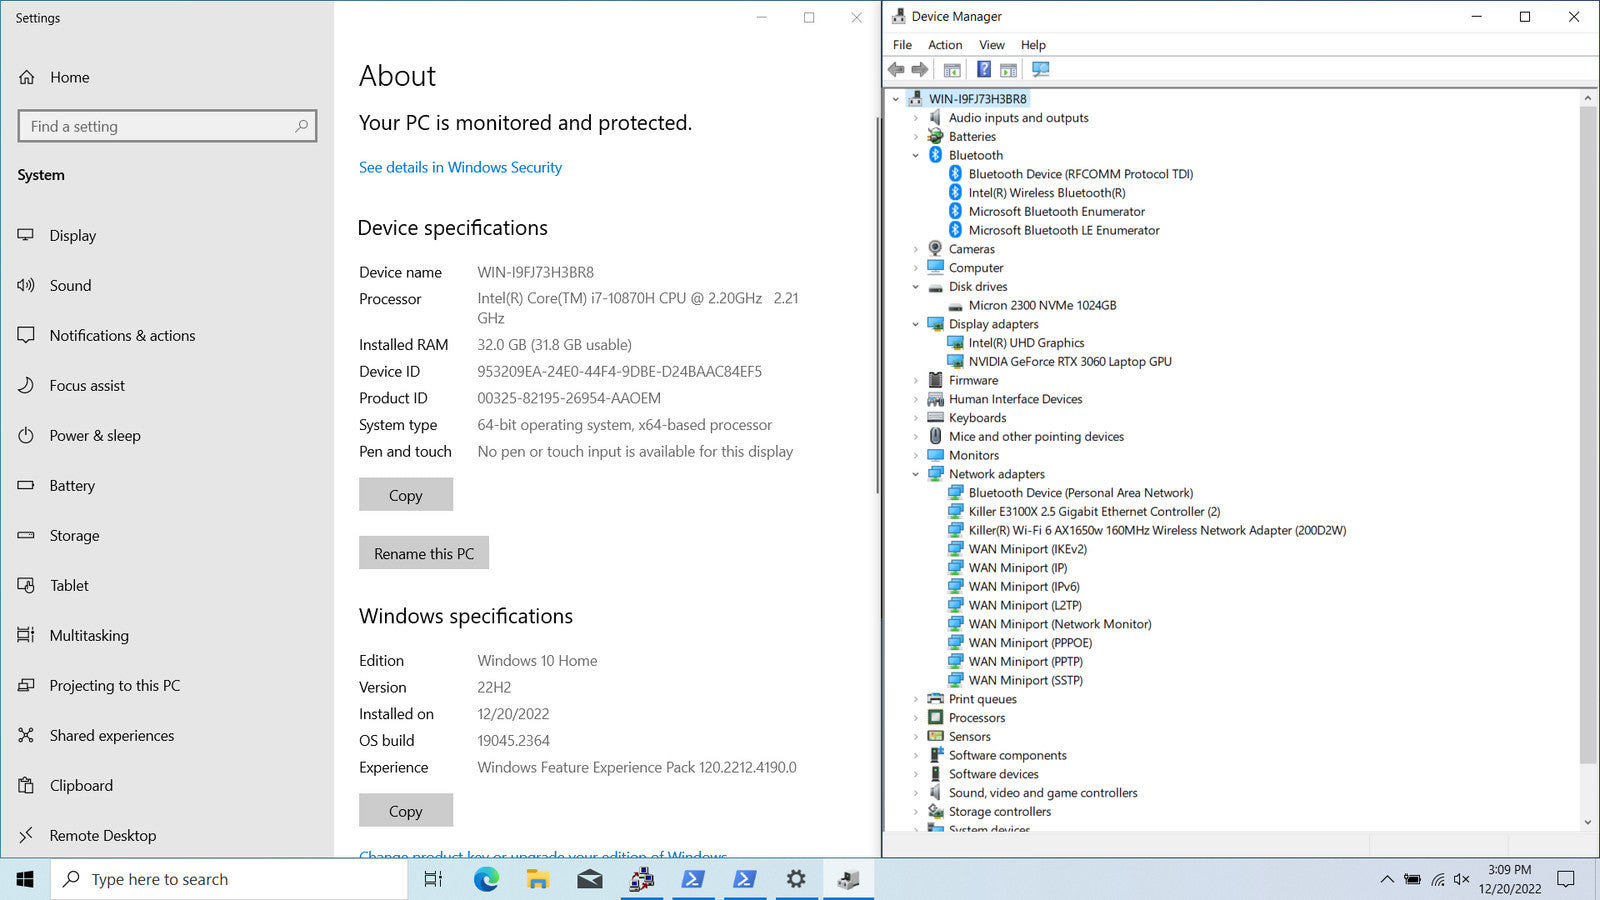Collapse the WIN-I9FJ73H3BR8 root node
1600x900 pixels.
tap(896, 99)
